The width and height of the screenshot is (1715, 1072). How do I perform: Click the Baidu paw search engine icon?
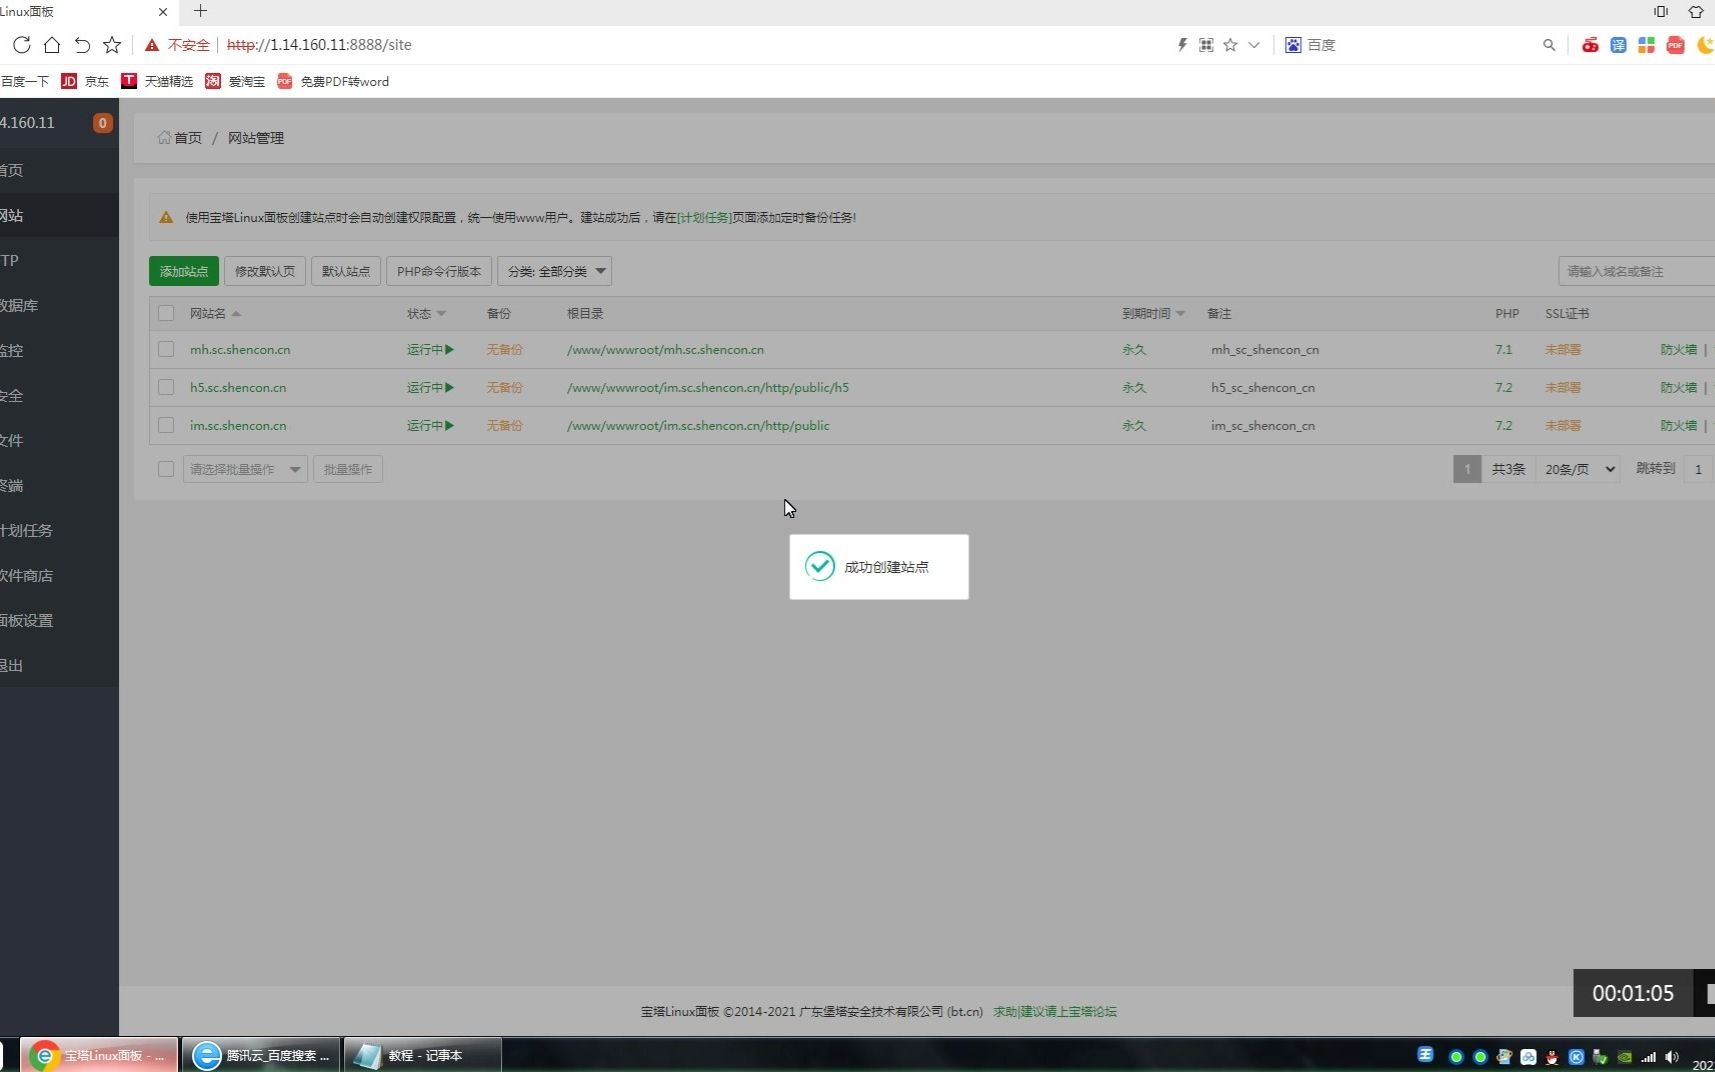pyautogui.click(x=1293, y=45)
